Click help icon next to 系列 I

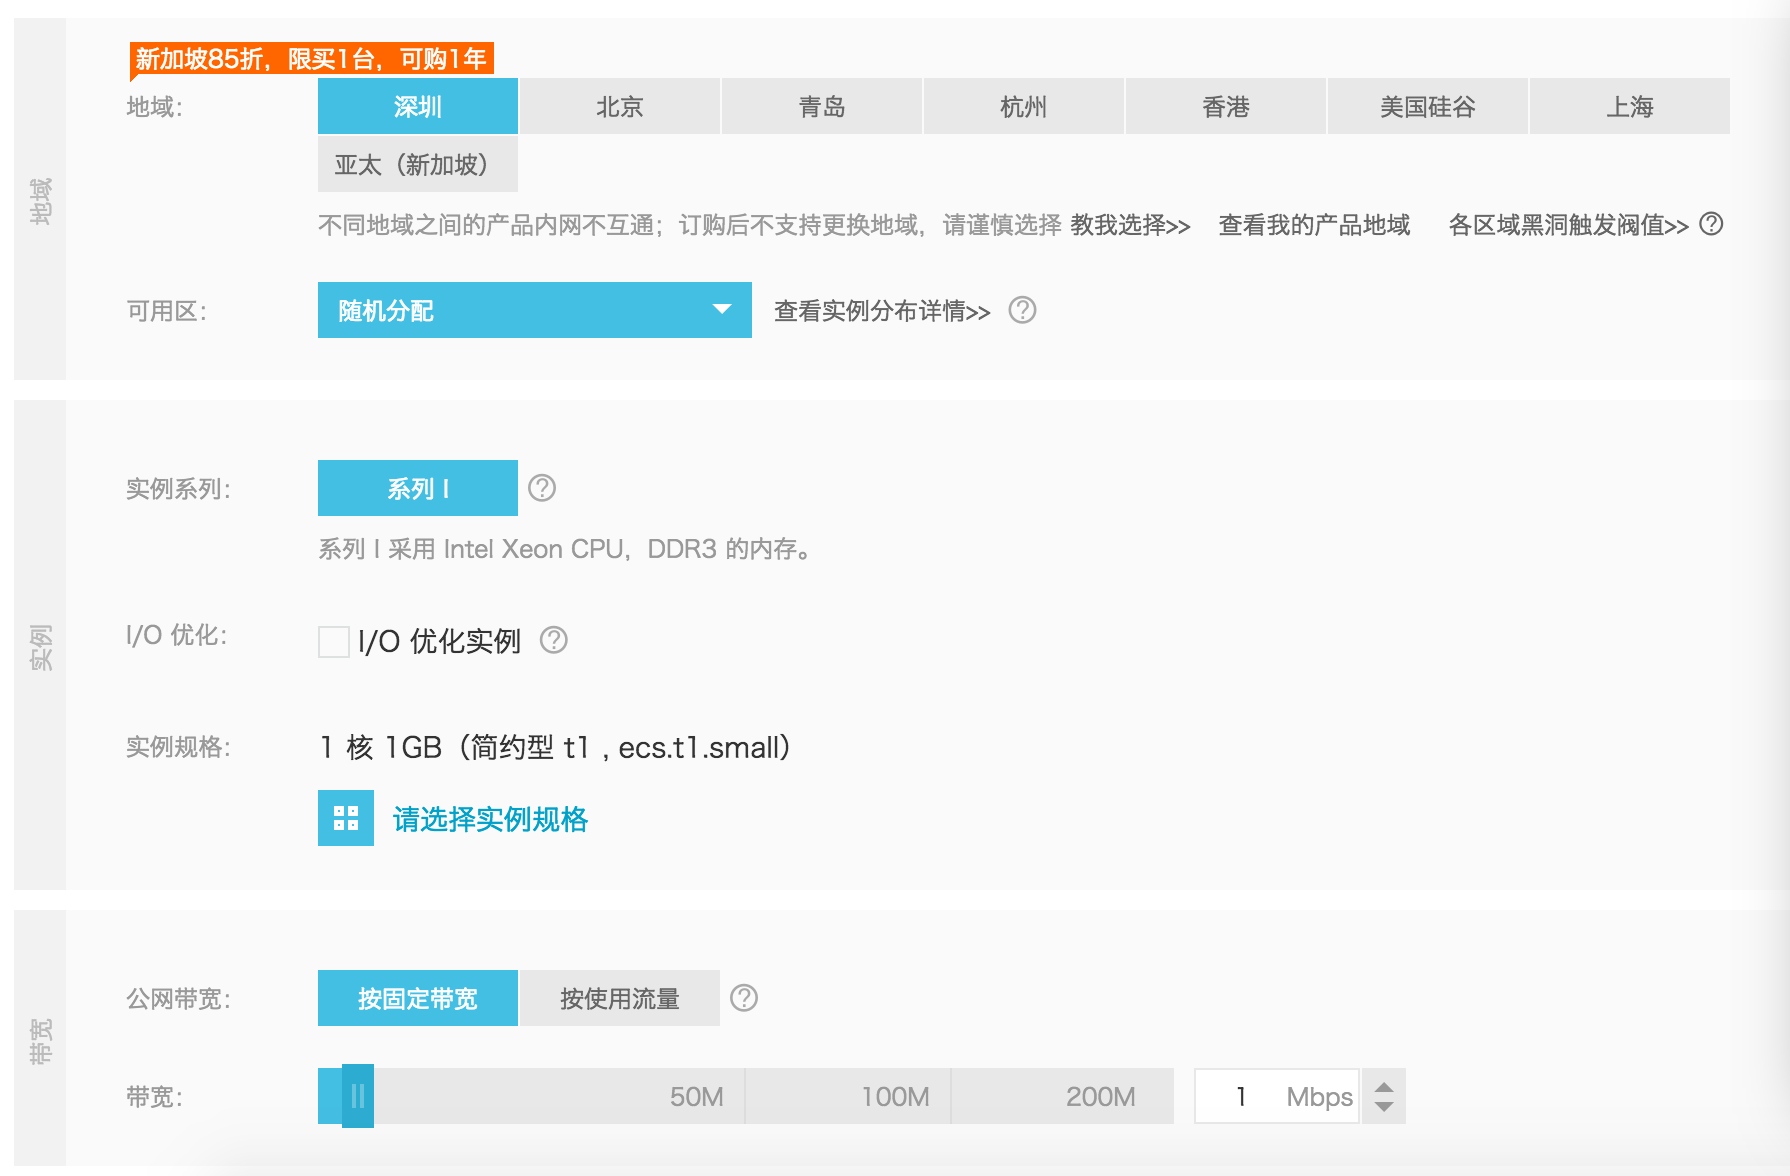click(542, 488)
